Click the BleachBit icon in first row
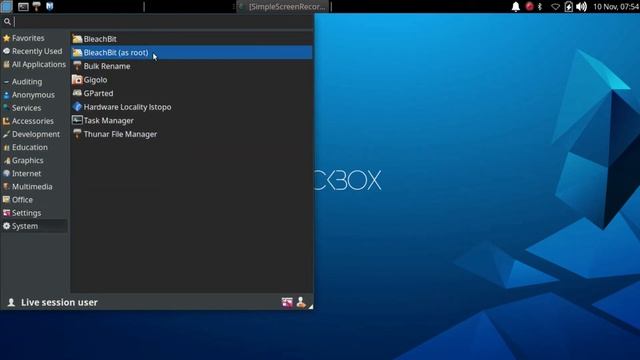The height and width of the screenshot is (360, 640). click(77, 39)
